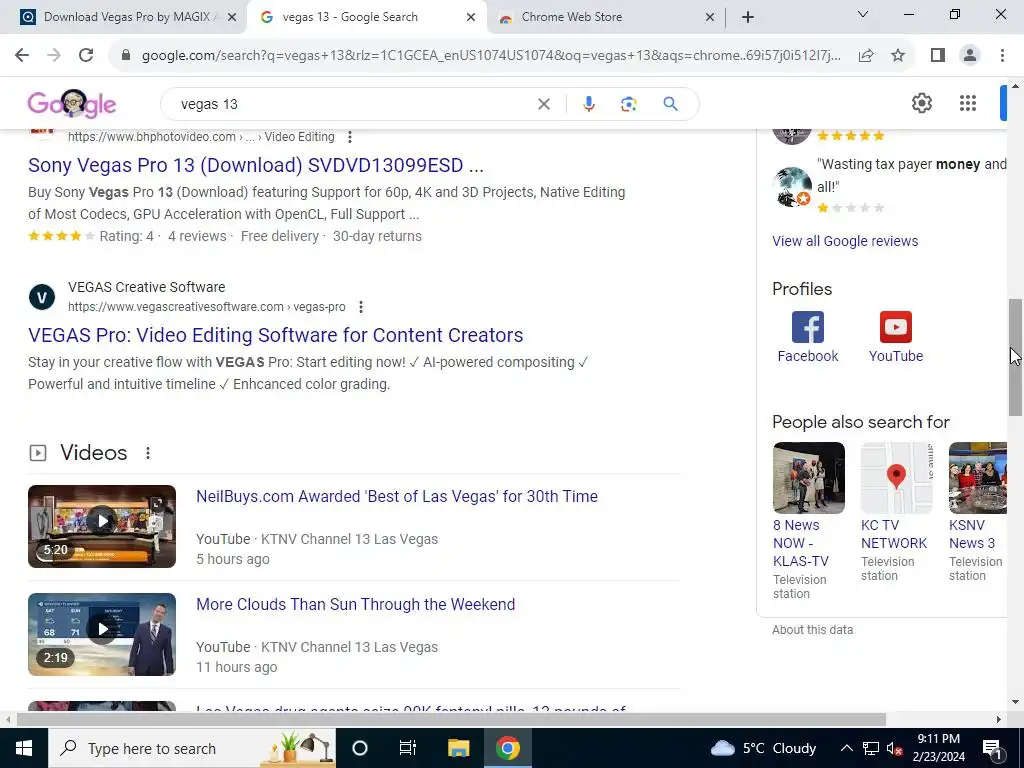This screenshot has height=768, width=1024.
Task: Click the horizontal scrollbar at page bottom
Action: 451,720
